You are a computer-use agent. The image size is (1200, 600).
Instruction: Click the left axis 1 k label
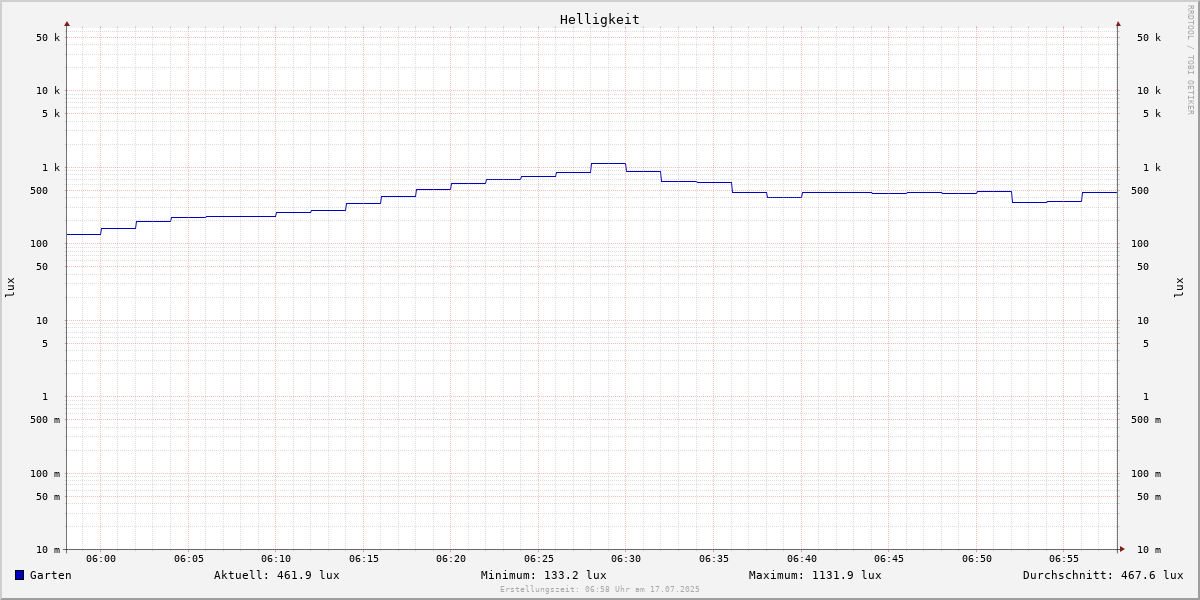pos(51,168)
